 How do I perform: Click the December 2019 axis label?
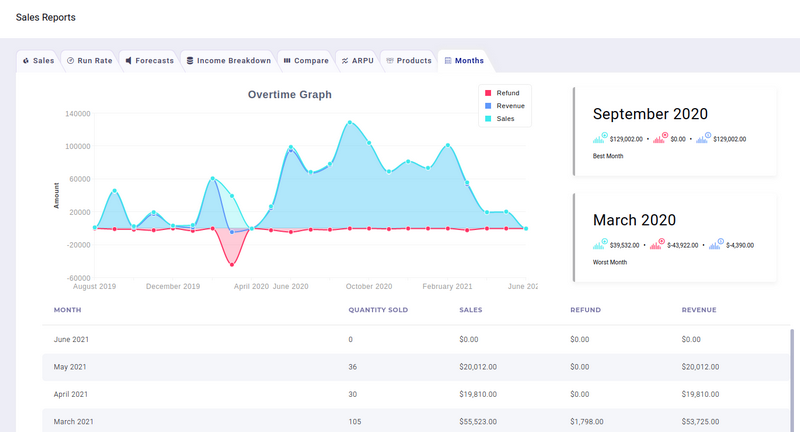pyautogui.click(x=173, y=286)
